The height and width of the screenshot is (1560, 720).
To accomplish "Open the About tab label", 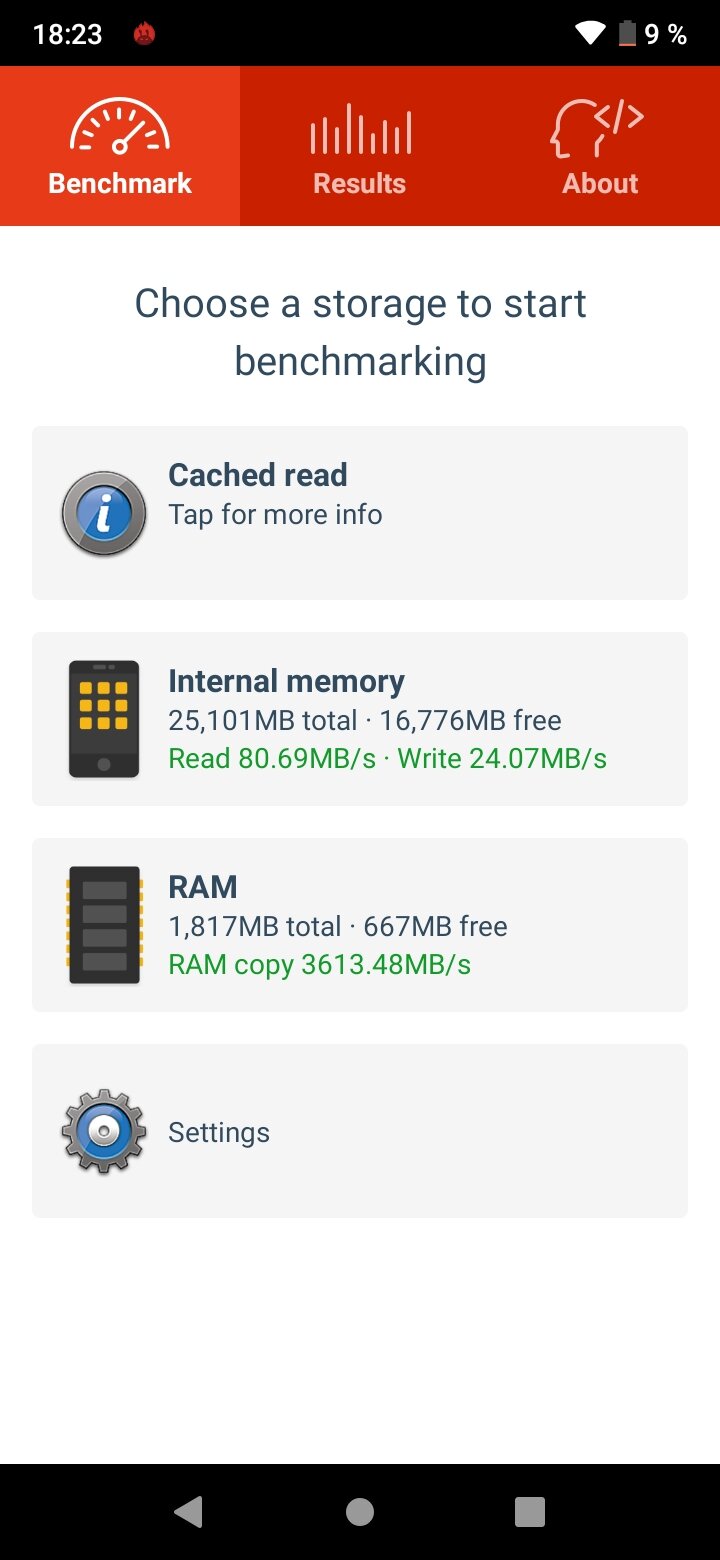I will click(x=600, y=184).
